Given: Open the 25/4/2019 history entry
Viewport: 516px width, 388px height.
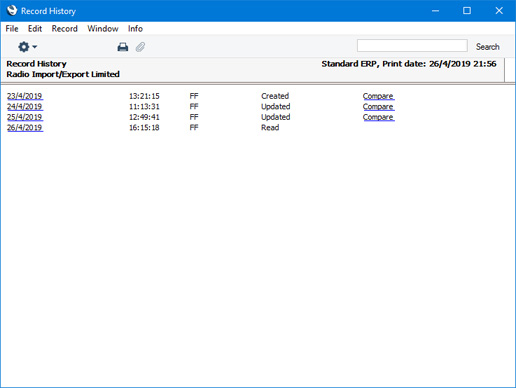Looking at the screenshot, I should 25,117.
